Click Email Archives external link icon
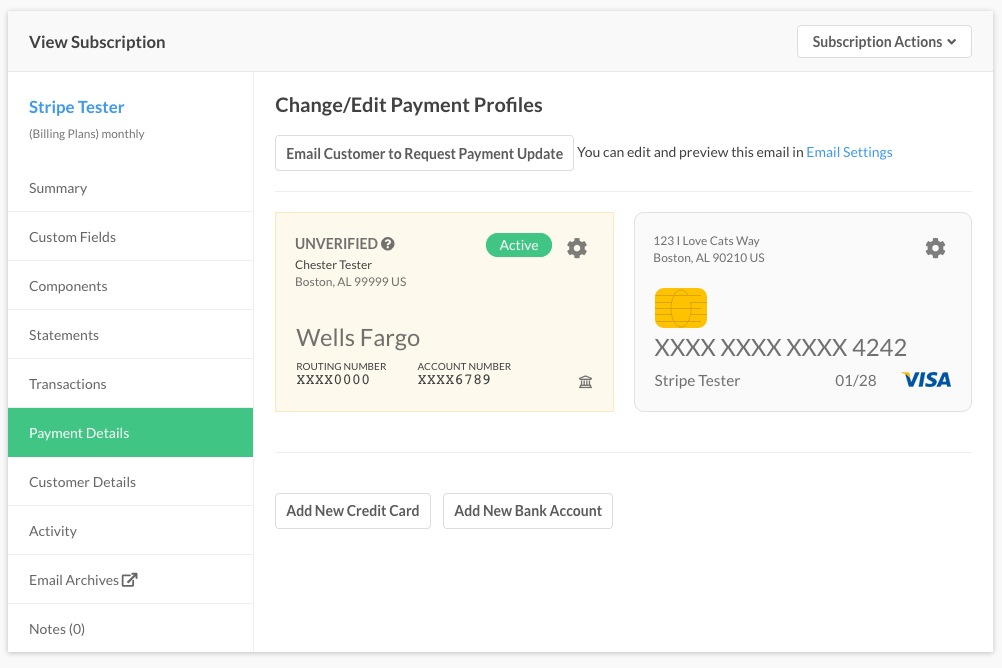The height and width of the screenshot is (668, 1002). [129, 580]
